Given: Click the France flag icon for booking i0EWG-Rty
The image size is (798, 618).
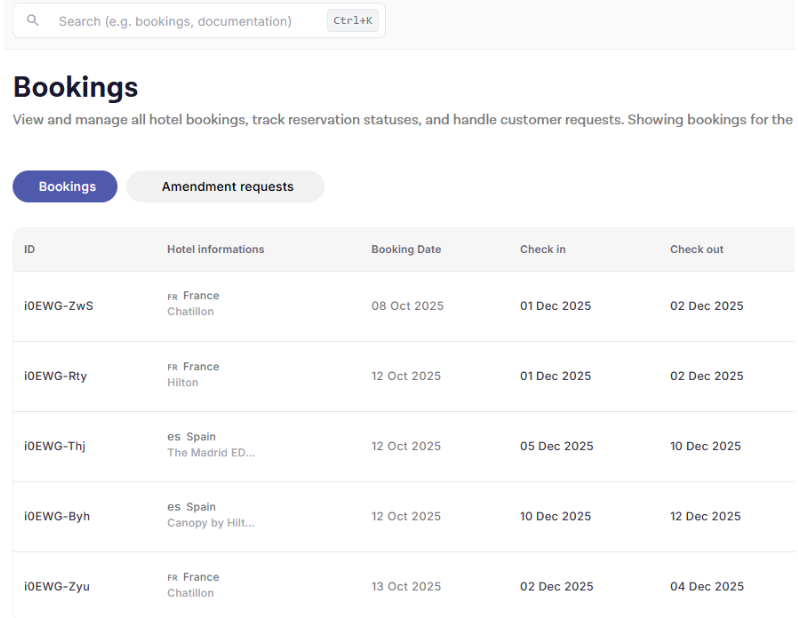Looking at the screenshot, I should point(172,367).
